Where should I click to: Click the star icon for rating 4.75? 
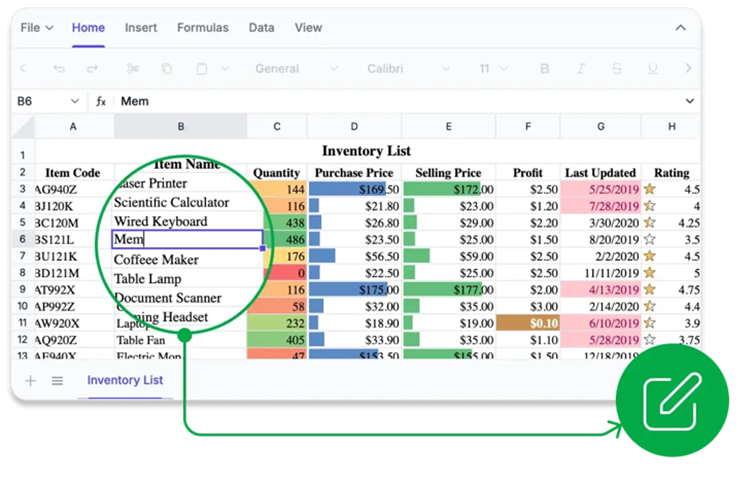(x=650, y=289)
